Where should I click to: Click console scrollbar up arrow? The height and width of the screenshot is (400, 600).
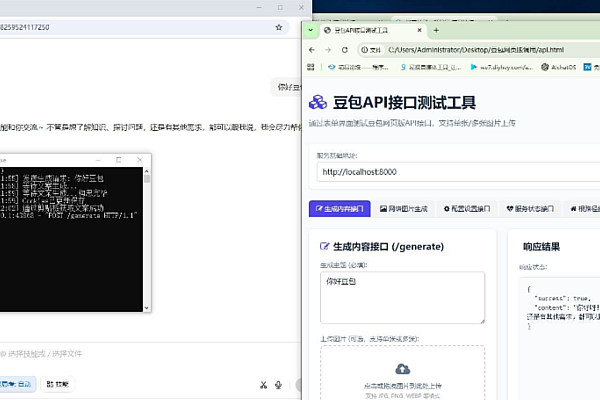tap(147, 171)
